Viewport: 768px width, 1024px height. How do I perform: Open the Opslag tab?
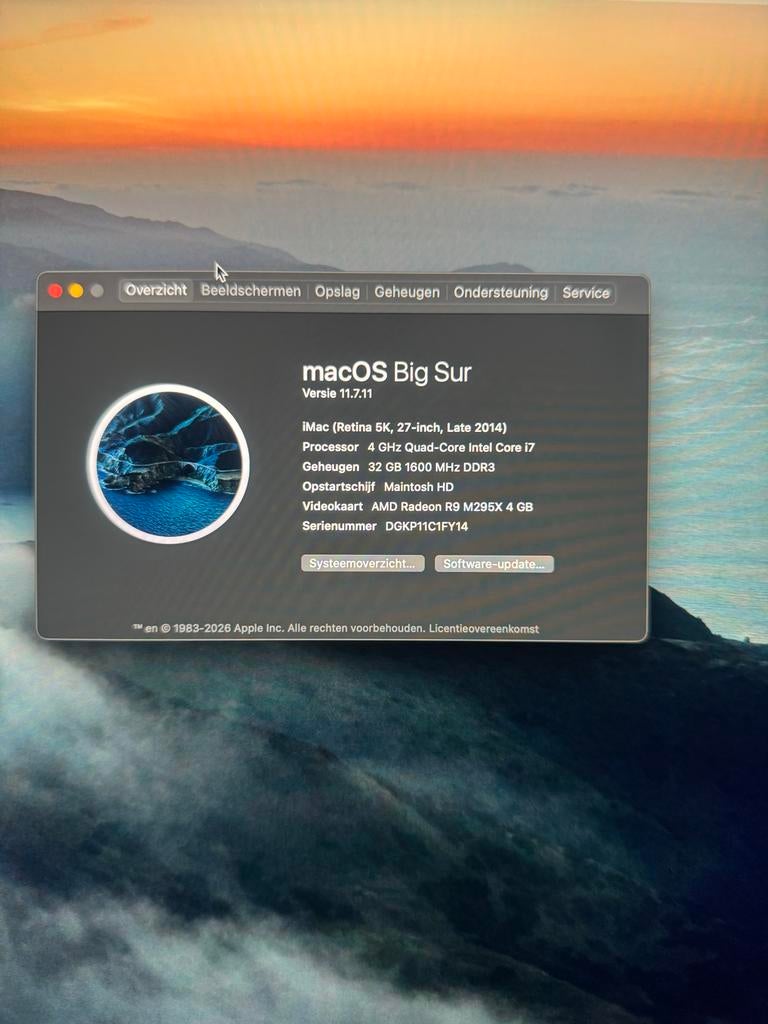tap(337, 292)
